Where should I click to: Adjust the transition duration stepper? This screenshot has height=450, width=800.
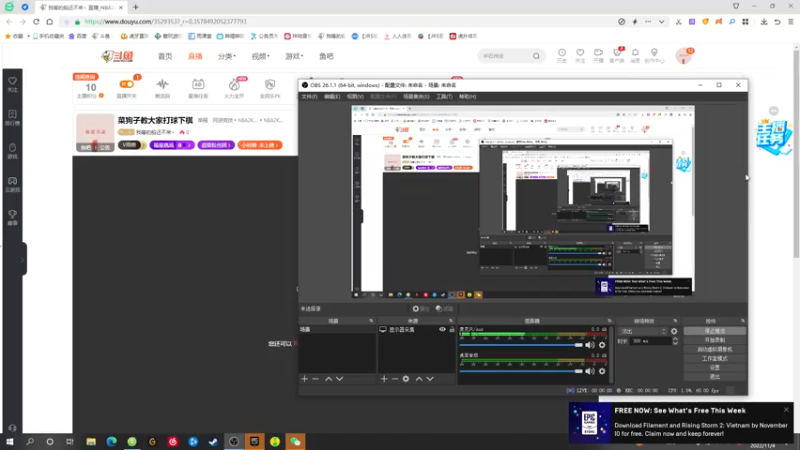pos(675,341)
